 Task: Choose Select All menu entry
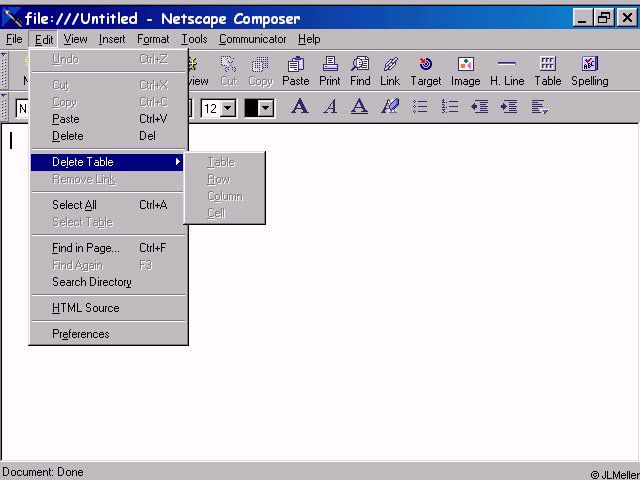[x=108, y=205]
